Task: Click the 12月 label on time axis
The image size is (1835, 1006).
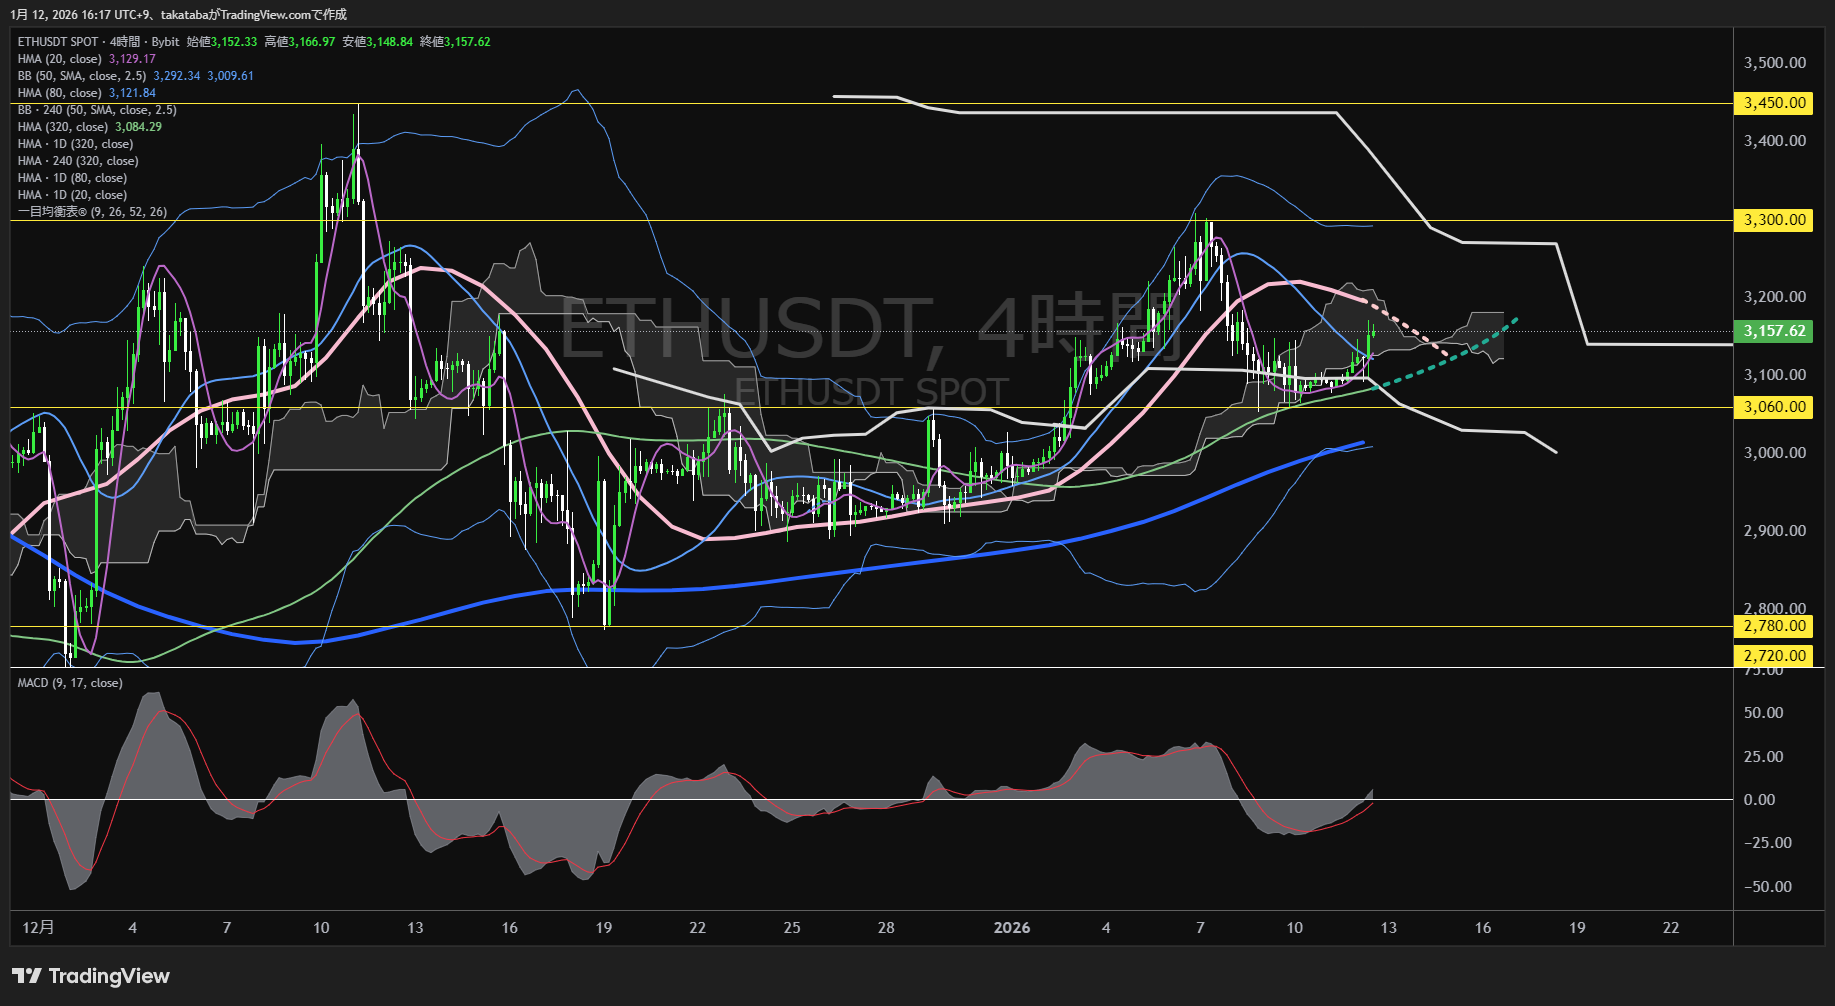Action: click(x=38, y=928)
